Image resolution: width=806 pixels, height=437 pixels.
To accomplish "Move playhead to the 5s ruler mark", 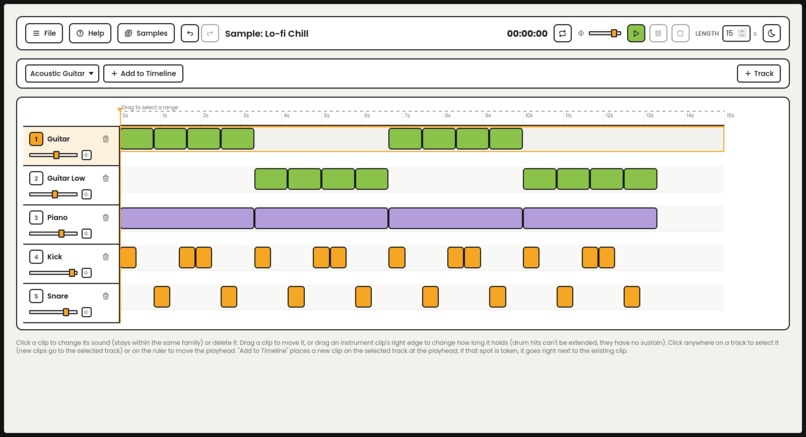I will (x=324, y=116).
